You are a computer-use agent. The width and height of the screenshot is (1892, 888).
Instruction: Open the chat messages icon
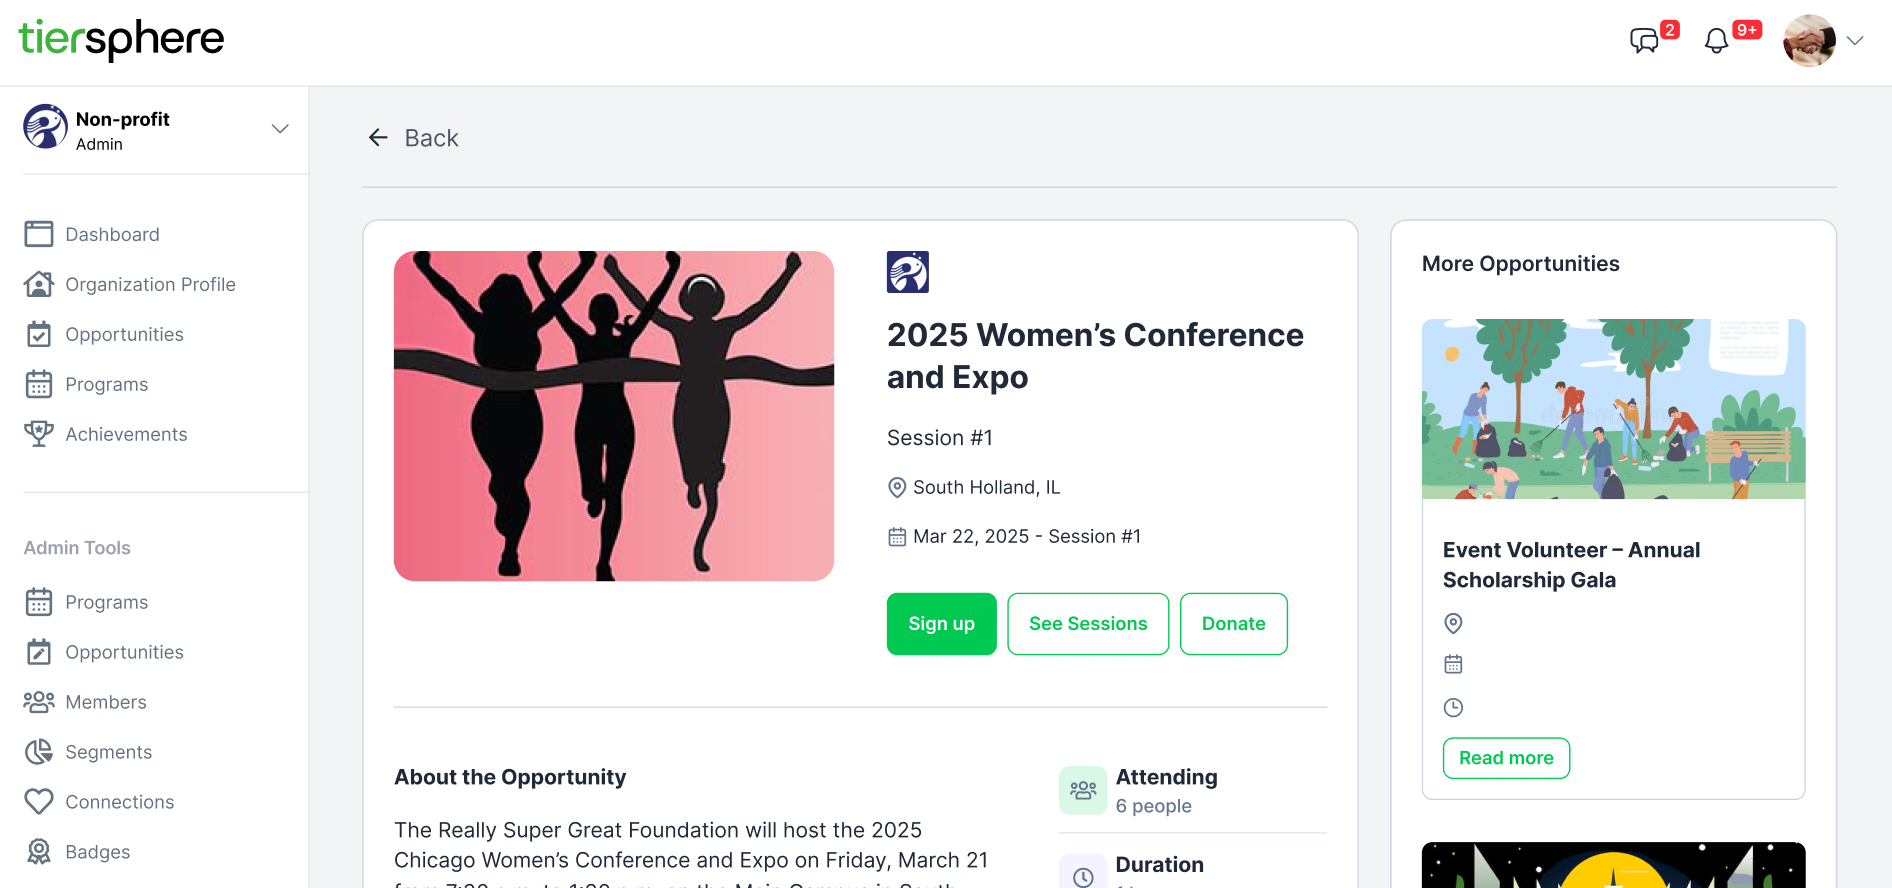(1644, 41)
